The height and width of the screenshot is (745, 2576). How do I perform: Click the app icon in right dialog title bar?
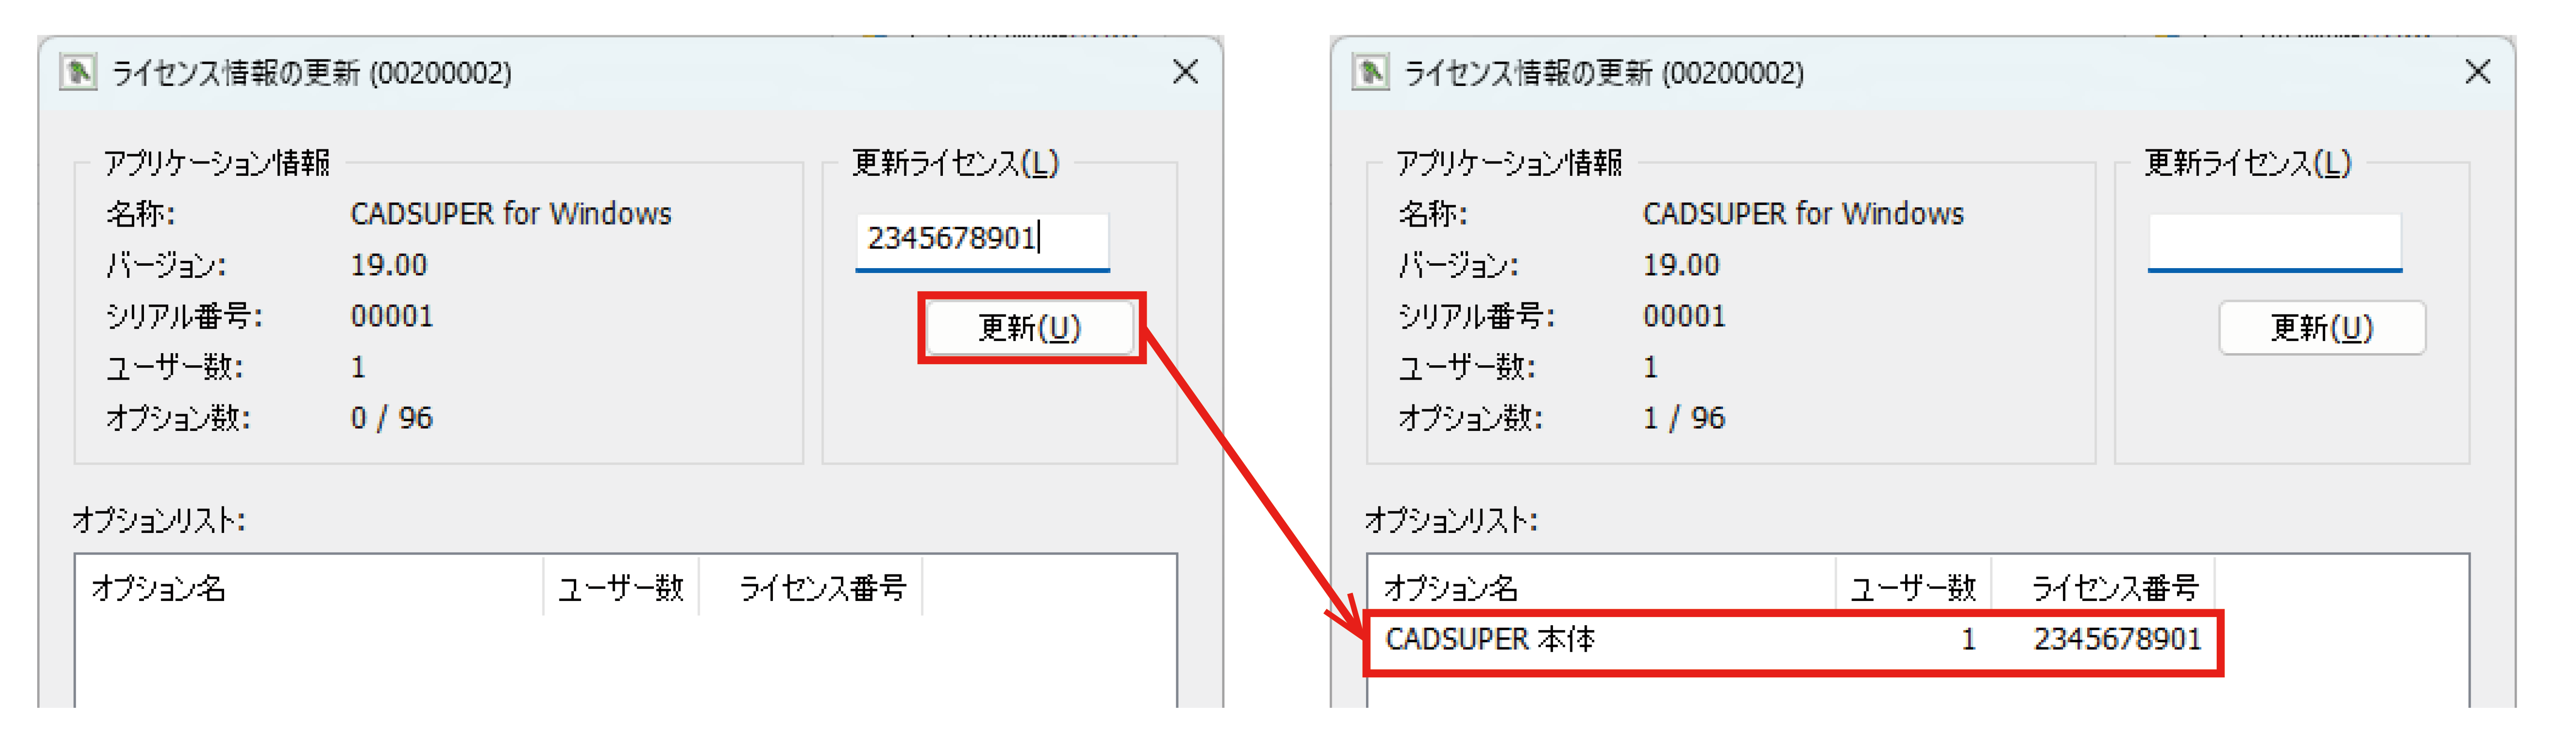click(x=1371, y=72)
